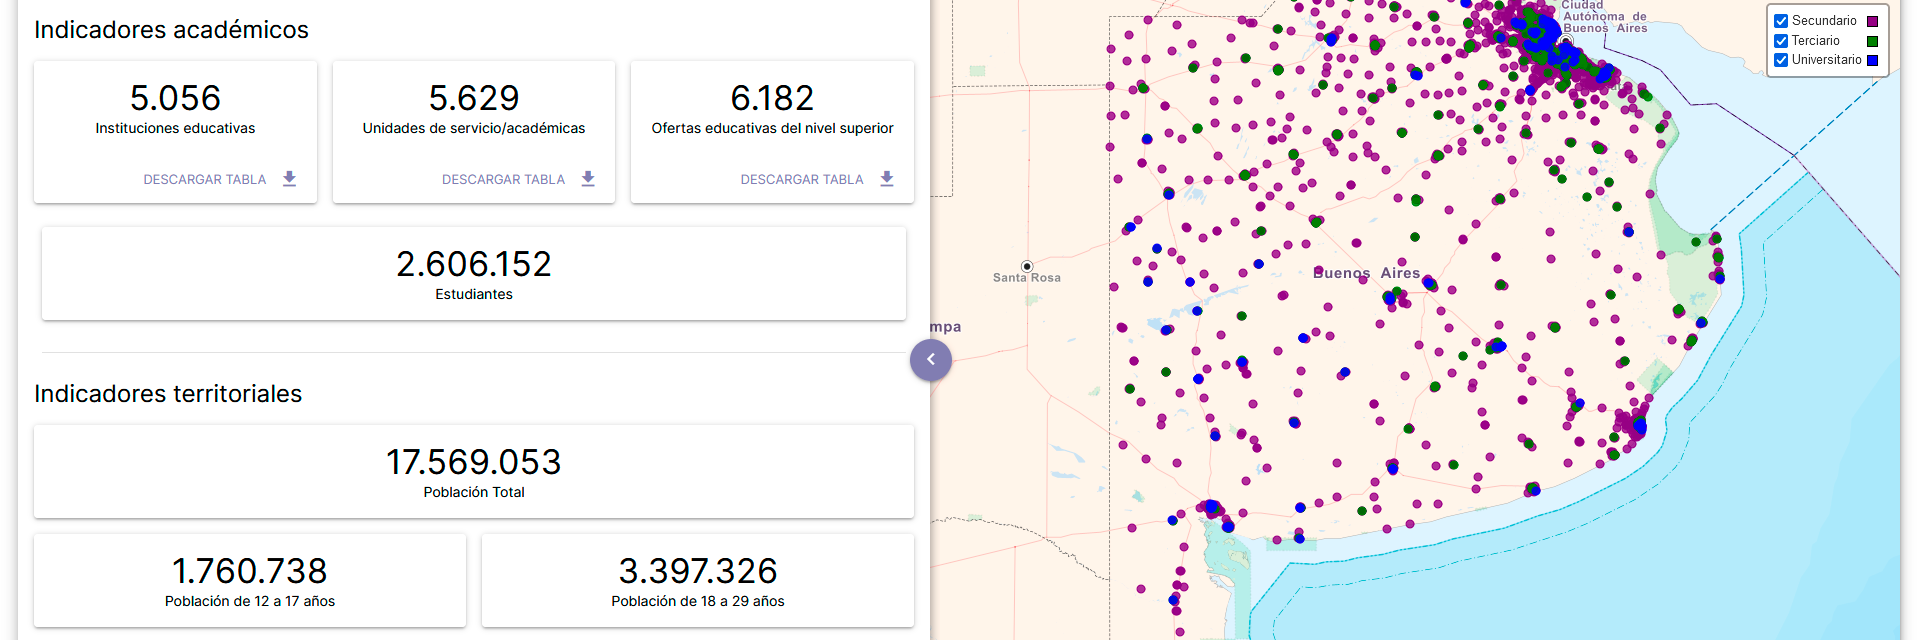Click the Población de 18 a 29 años card

(697, 581)
